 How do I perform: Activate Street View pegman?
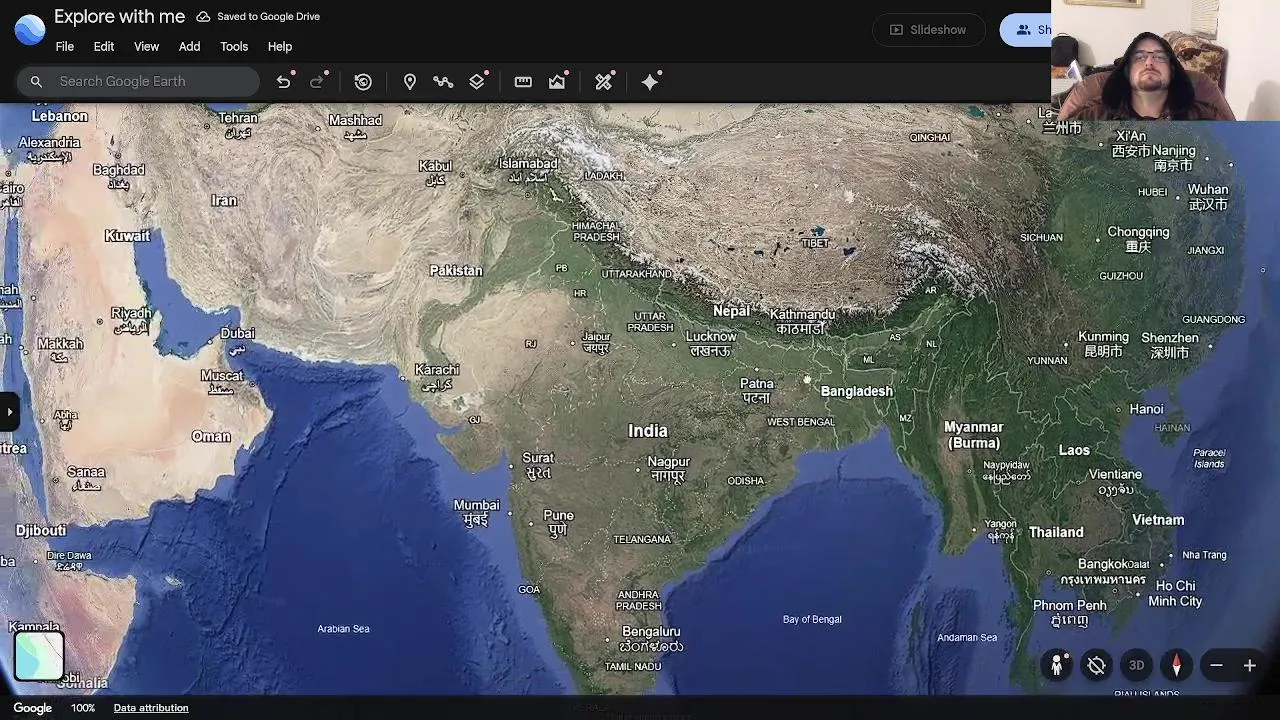pos(1056,665)
